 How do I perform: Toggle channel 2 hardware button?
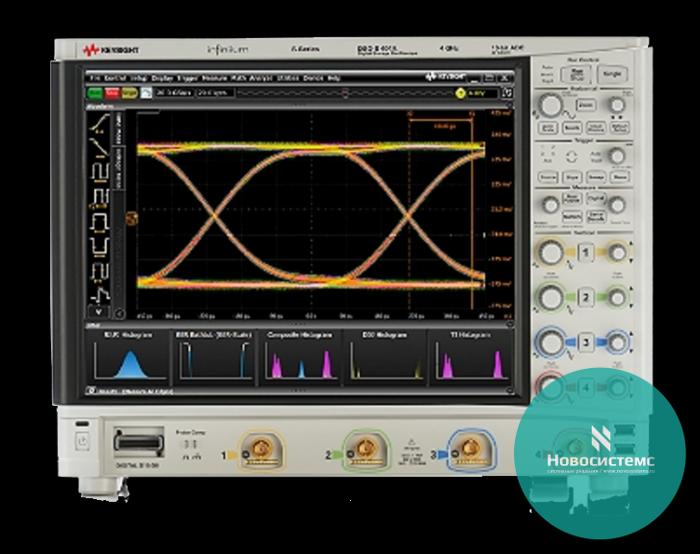point(586,297)
